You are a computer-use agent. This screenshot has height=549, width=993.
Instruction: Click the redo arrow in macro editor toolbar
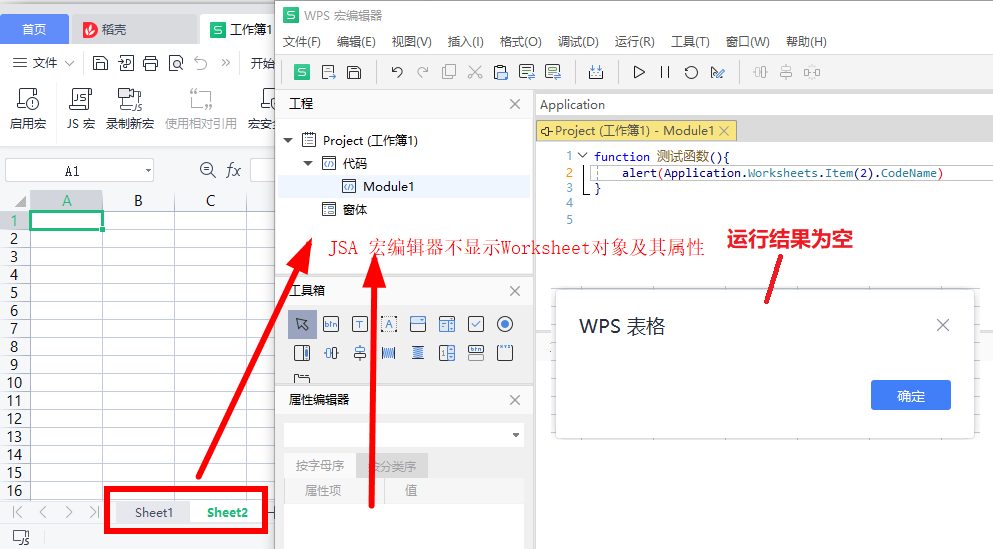pyautogui.click(x=422, y=72)
